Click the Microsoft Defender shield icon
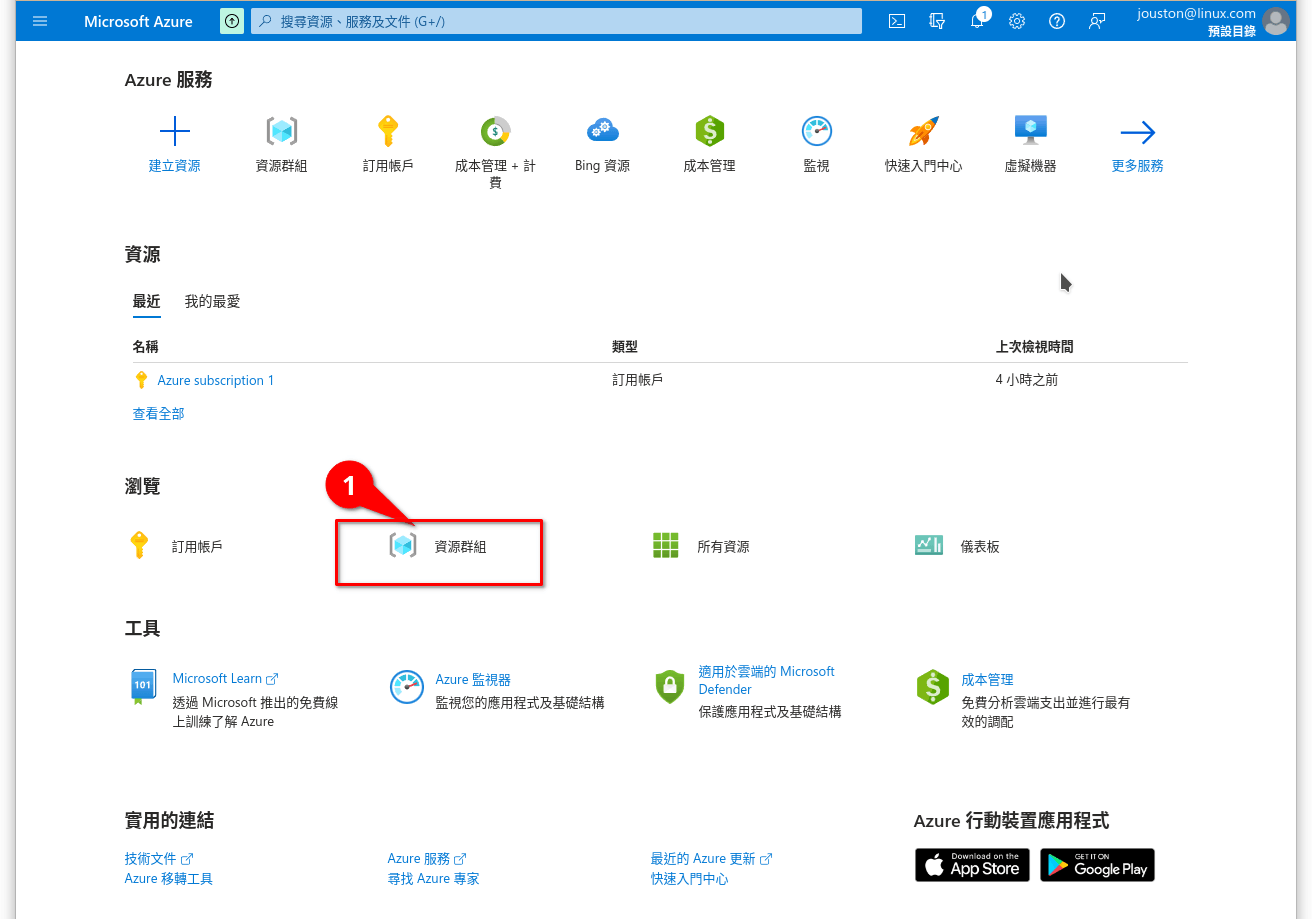Viewport: 1312px width, 919px height. (669, 687)
